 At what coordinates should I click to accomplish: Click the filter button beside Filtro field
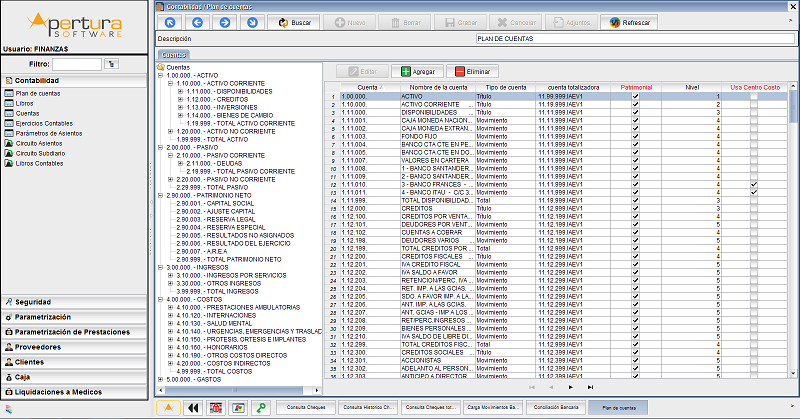pos(111,64)
